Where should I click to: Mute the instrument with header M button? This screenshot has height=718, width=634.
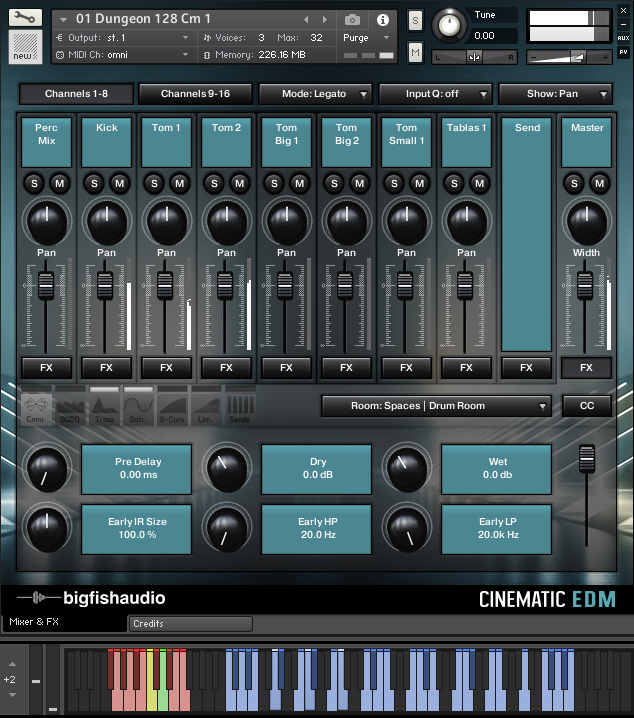[415, 53]
